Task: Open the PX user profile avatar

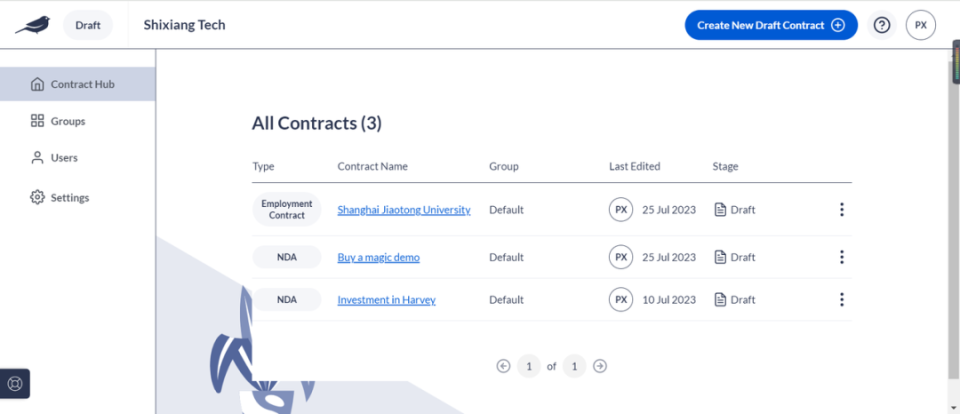Action: coord(920,25)
